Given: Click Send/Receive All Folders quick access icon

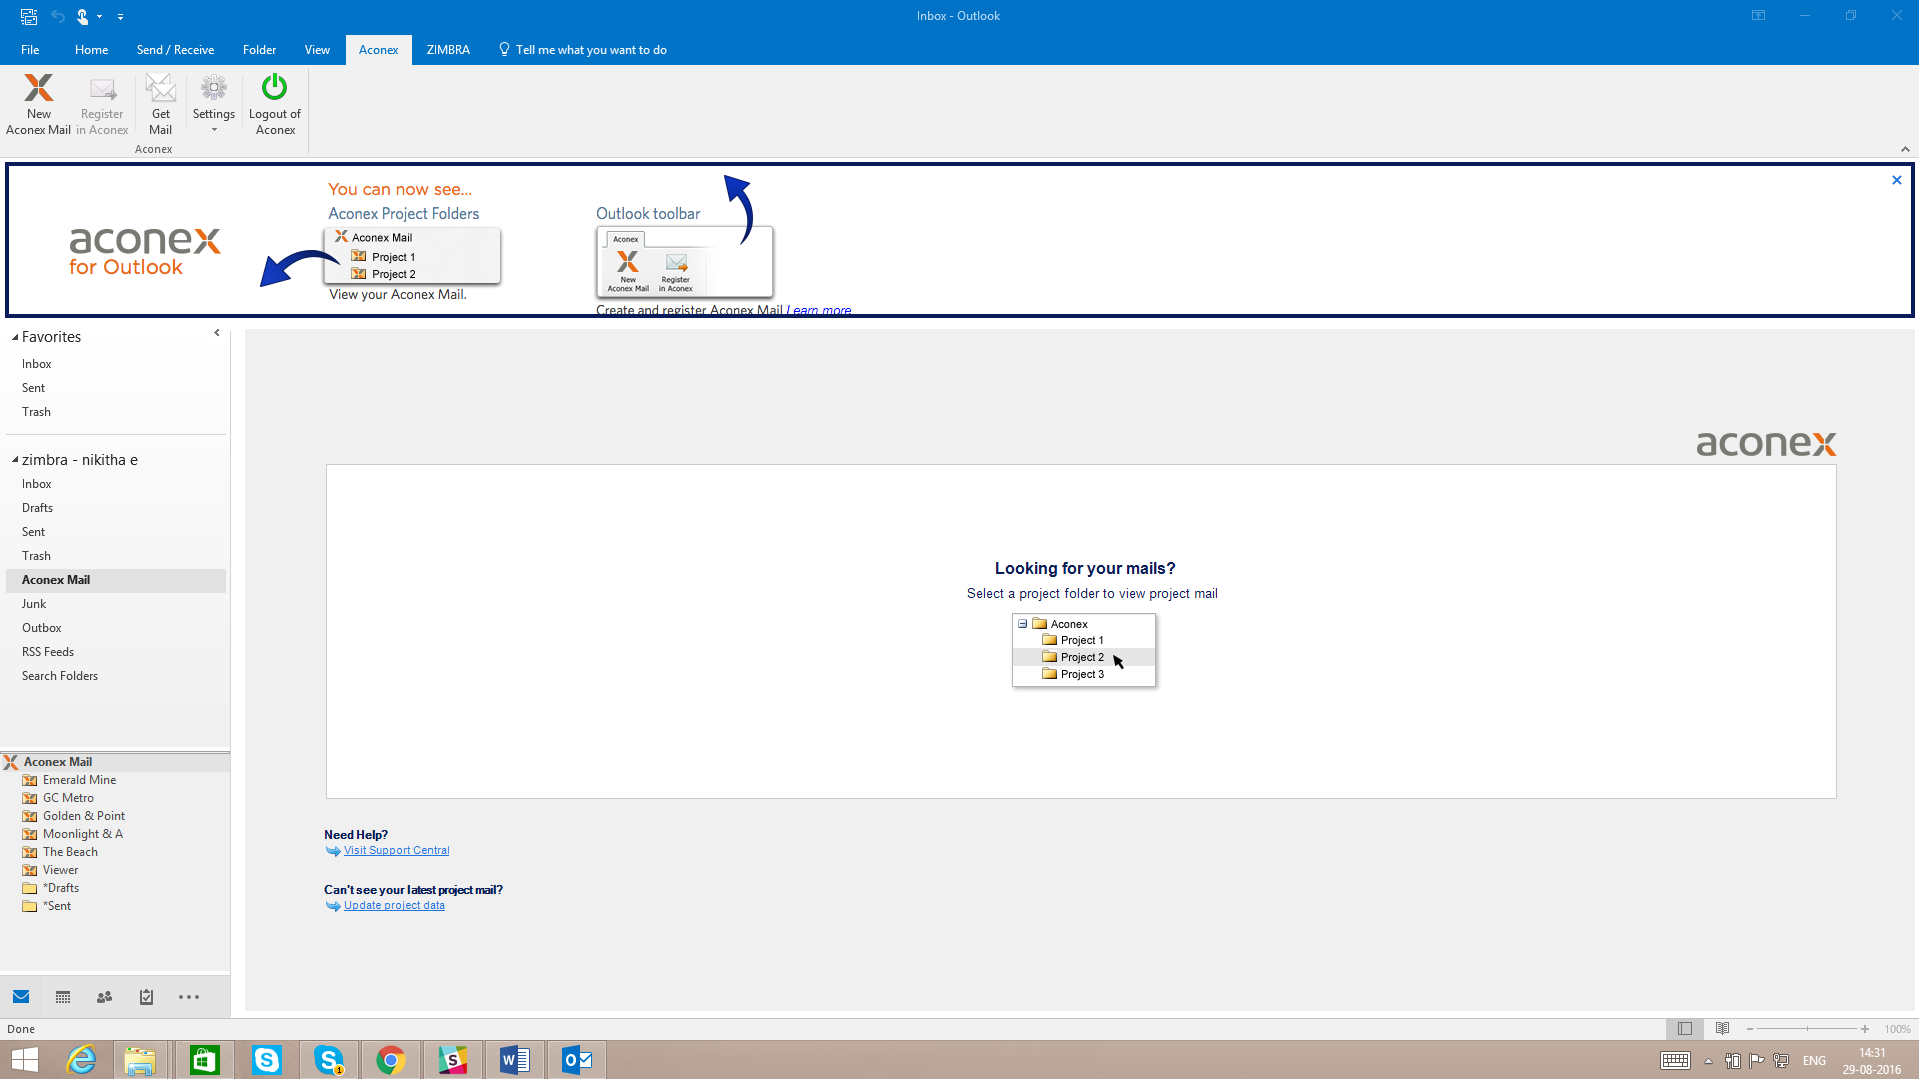Looking at the screenshot, I should 29,16.
